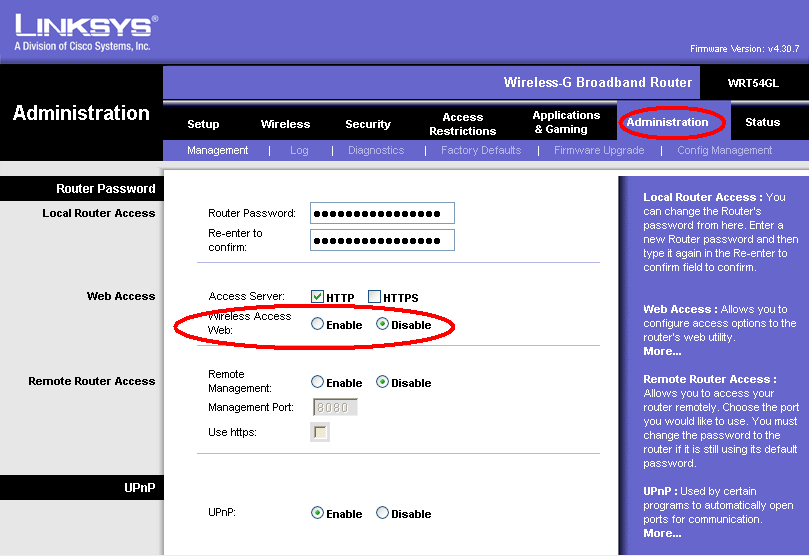The image size is (809, 556).
Task: Select the Management sub-tab
Action: tap(217, 150)
